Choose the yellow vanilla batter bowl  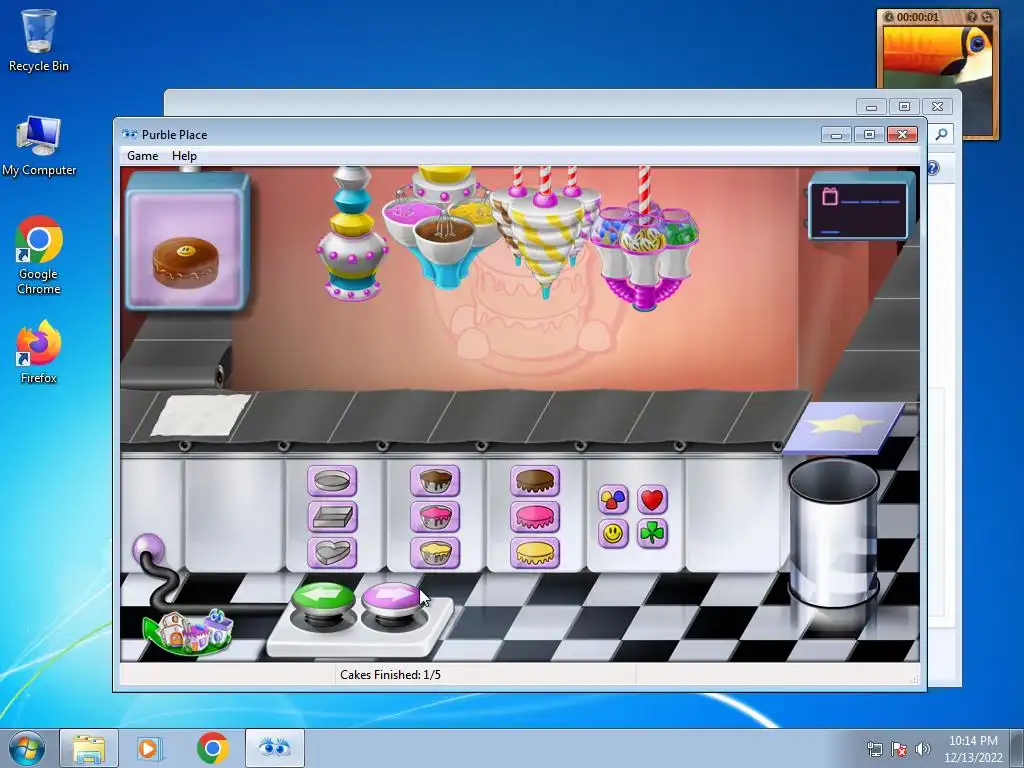435,553
